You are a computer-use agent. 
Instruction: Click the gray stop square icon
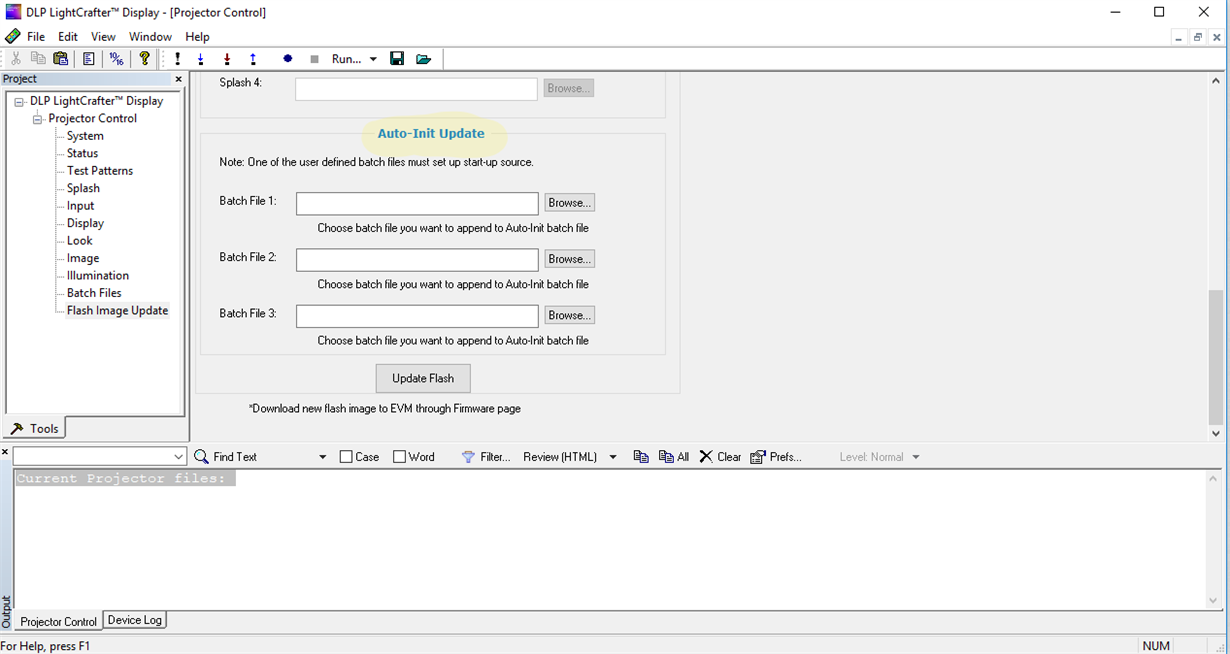tap(314, 59)
